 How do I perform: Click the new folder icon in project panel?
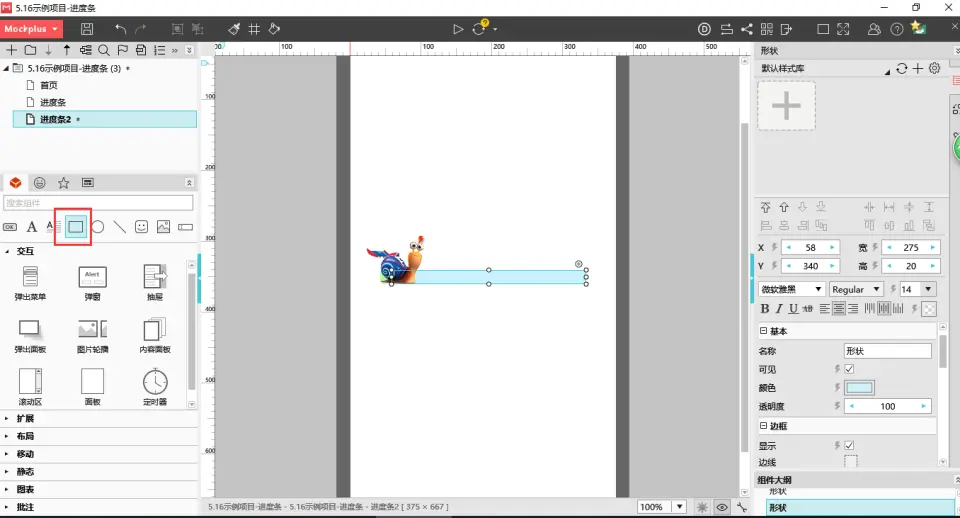(x=30, y=50)
